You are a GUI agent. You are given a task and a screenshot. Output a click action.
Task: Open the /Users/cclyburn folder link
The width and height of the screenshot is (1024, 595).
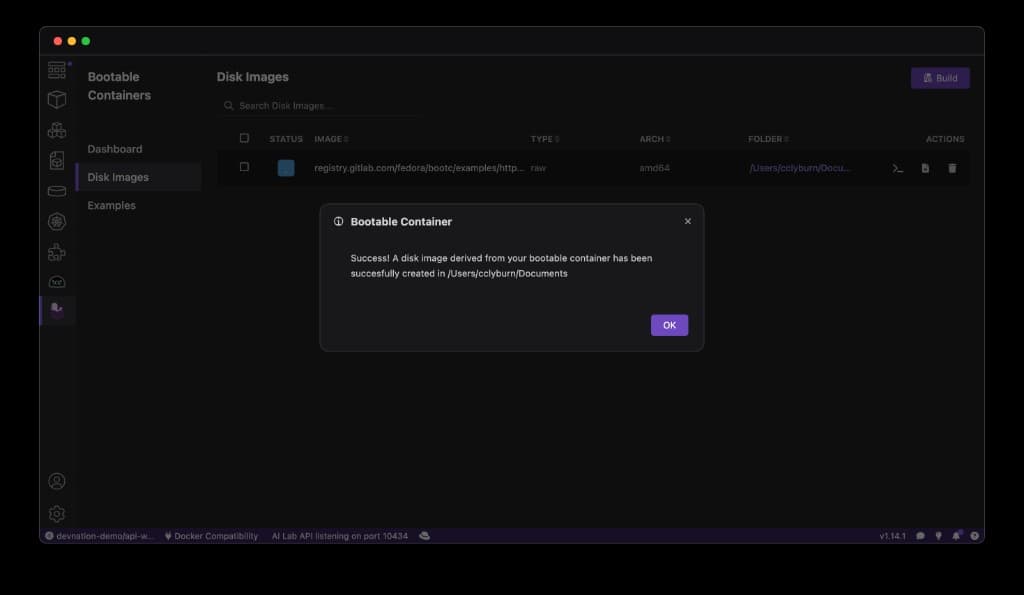800,168
